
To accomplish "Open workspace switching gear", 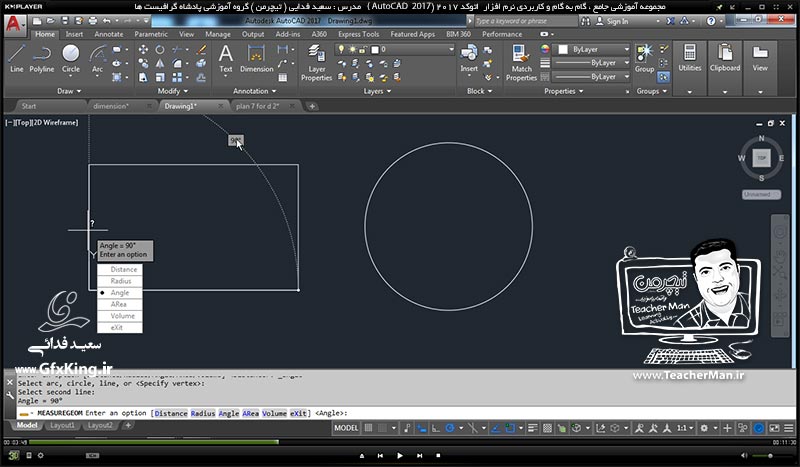I will pyautogui.click(x=704, y=428).
